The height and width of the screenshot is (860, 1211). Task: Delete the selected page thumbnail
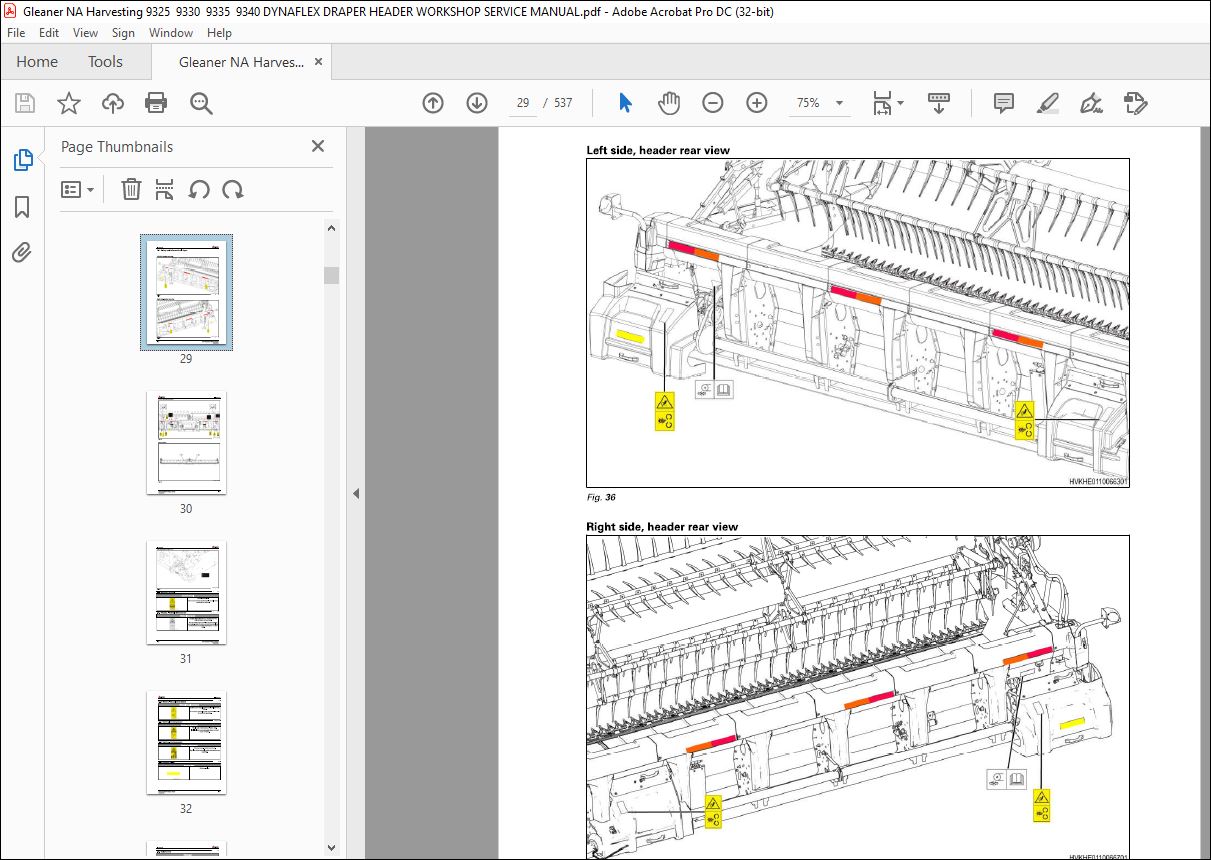(x=131, y=189)
